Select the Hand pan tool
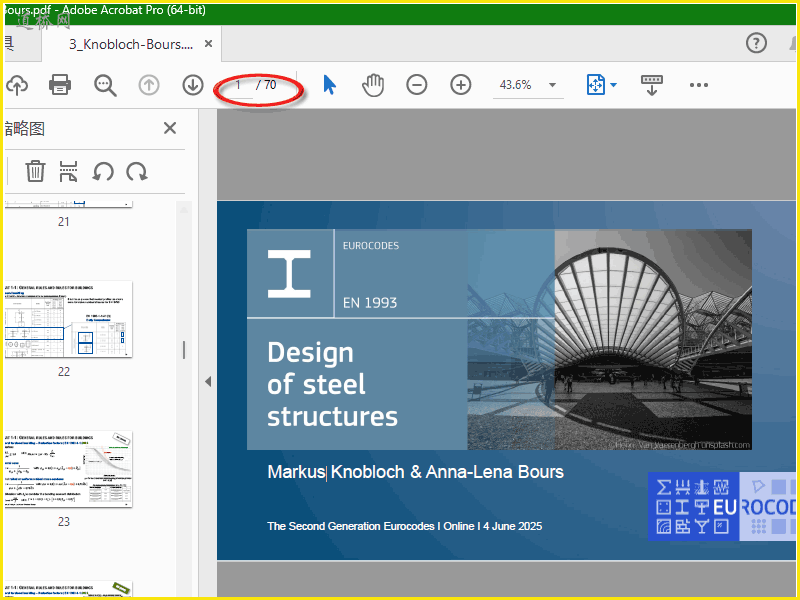Screen dimensions: 800x600 [373, 85]
